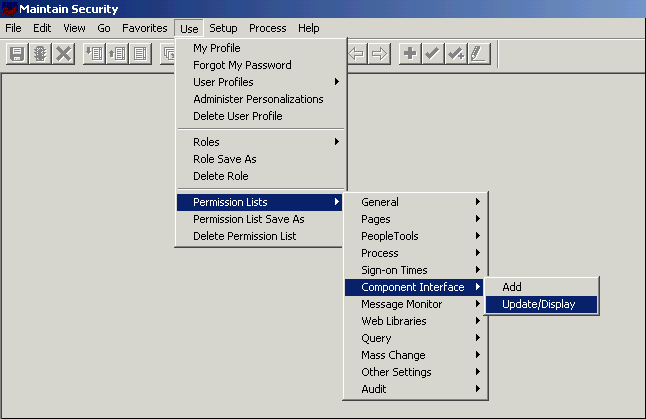Open the Go menu
Viewport: 646px width, 419px height.
coord(104,28)
